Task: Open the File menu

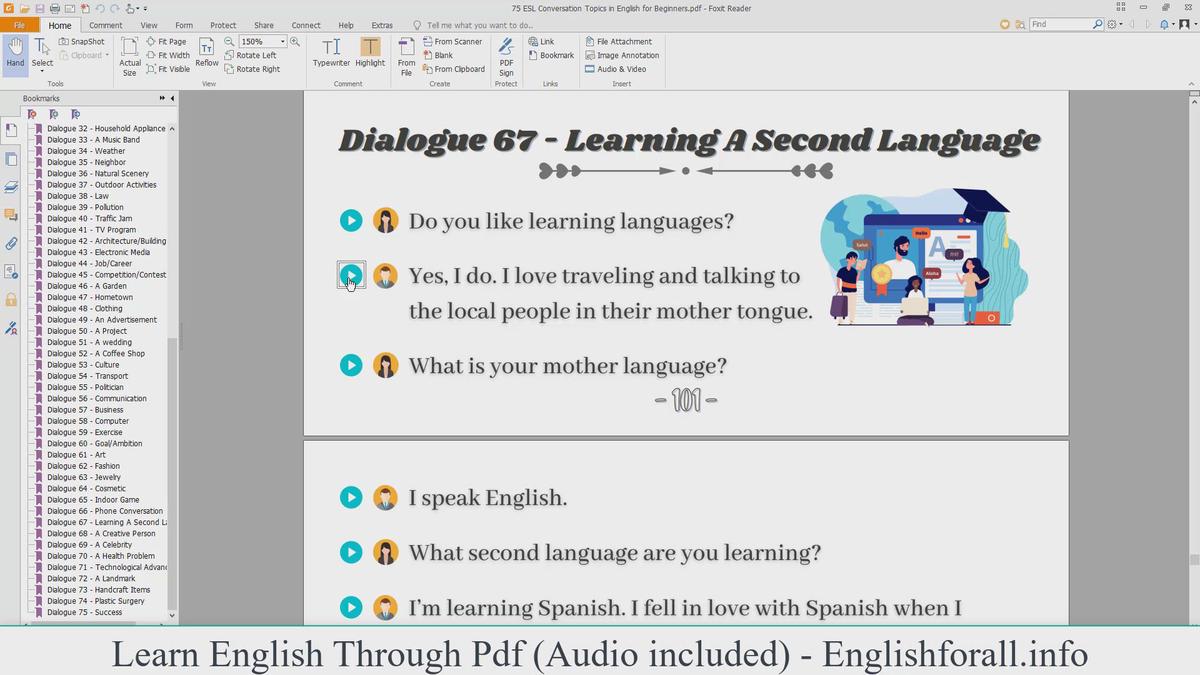Action: point(20,25)
